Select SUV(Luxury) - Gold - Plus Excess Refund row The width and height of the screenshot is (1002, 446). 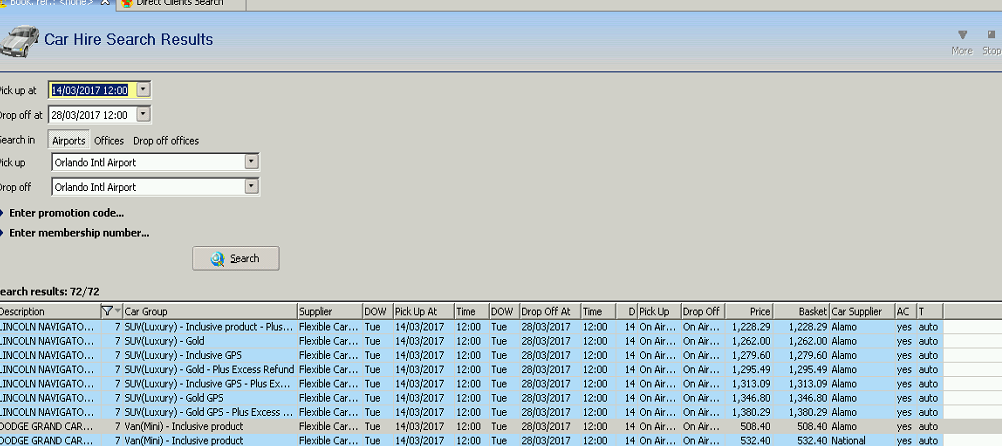click(472, 369)
